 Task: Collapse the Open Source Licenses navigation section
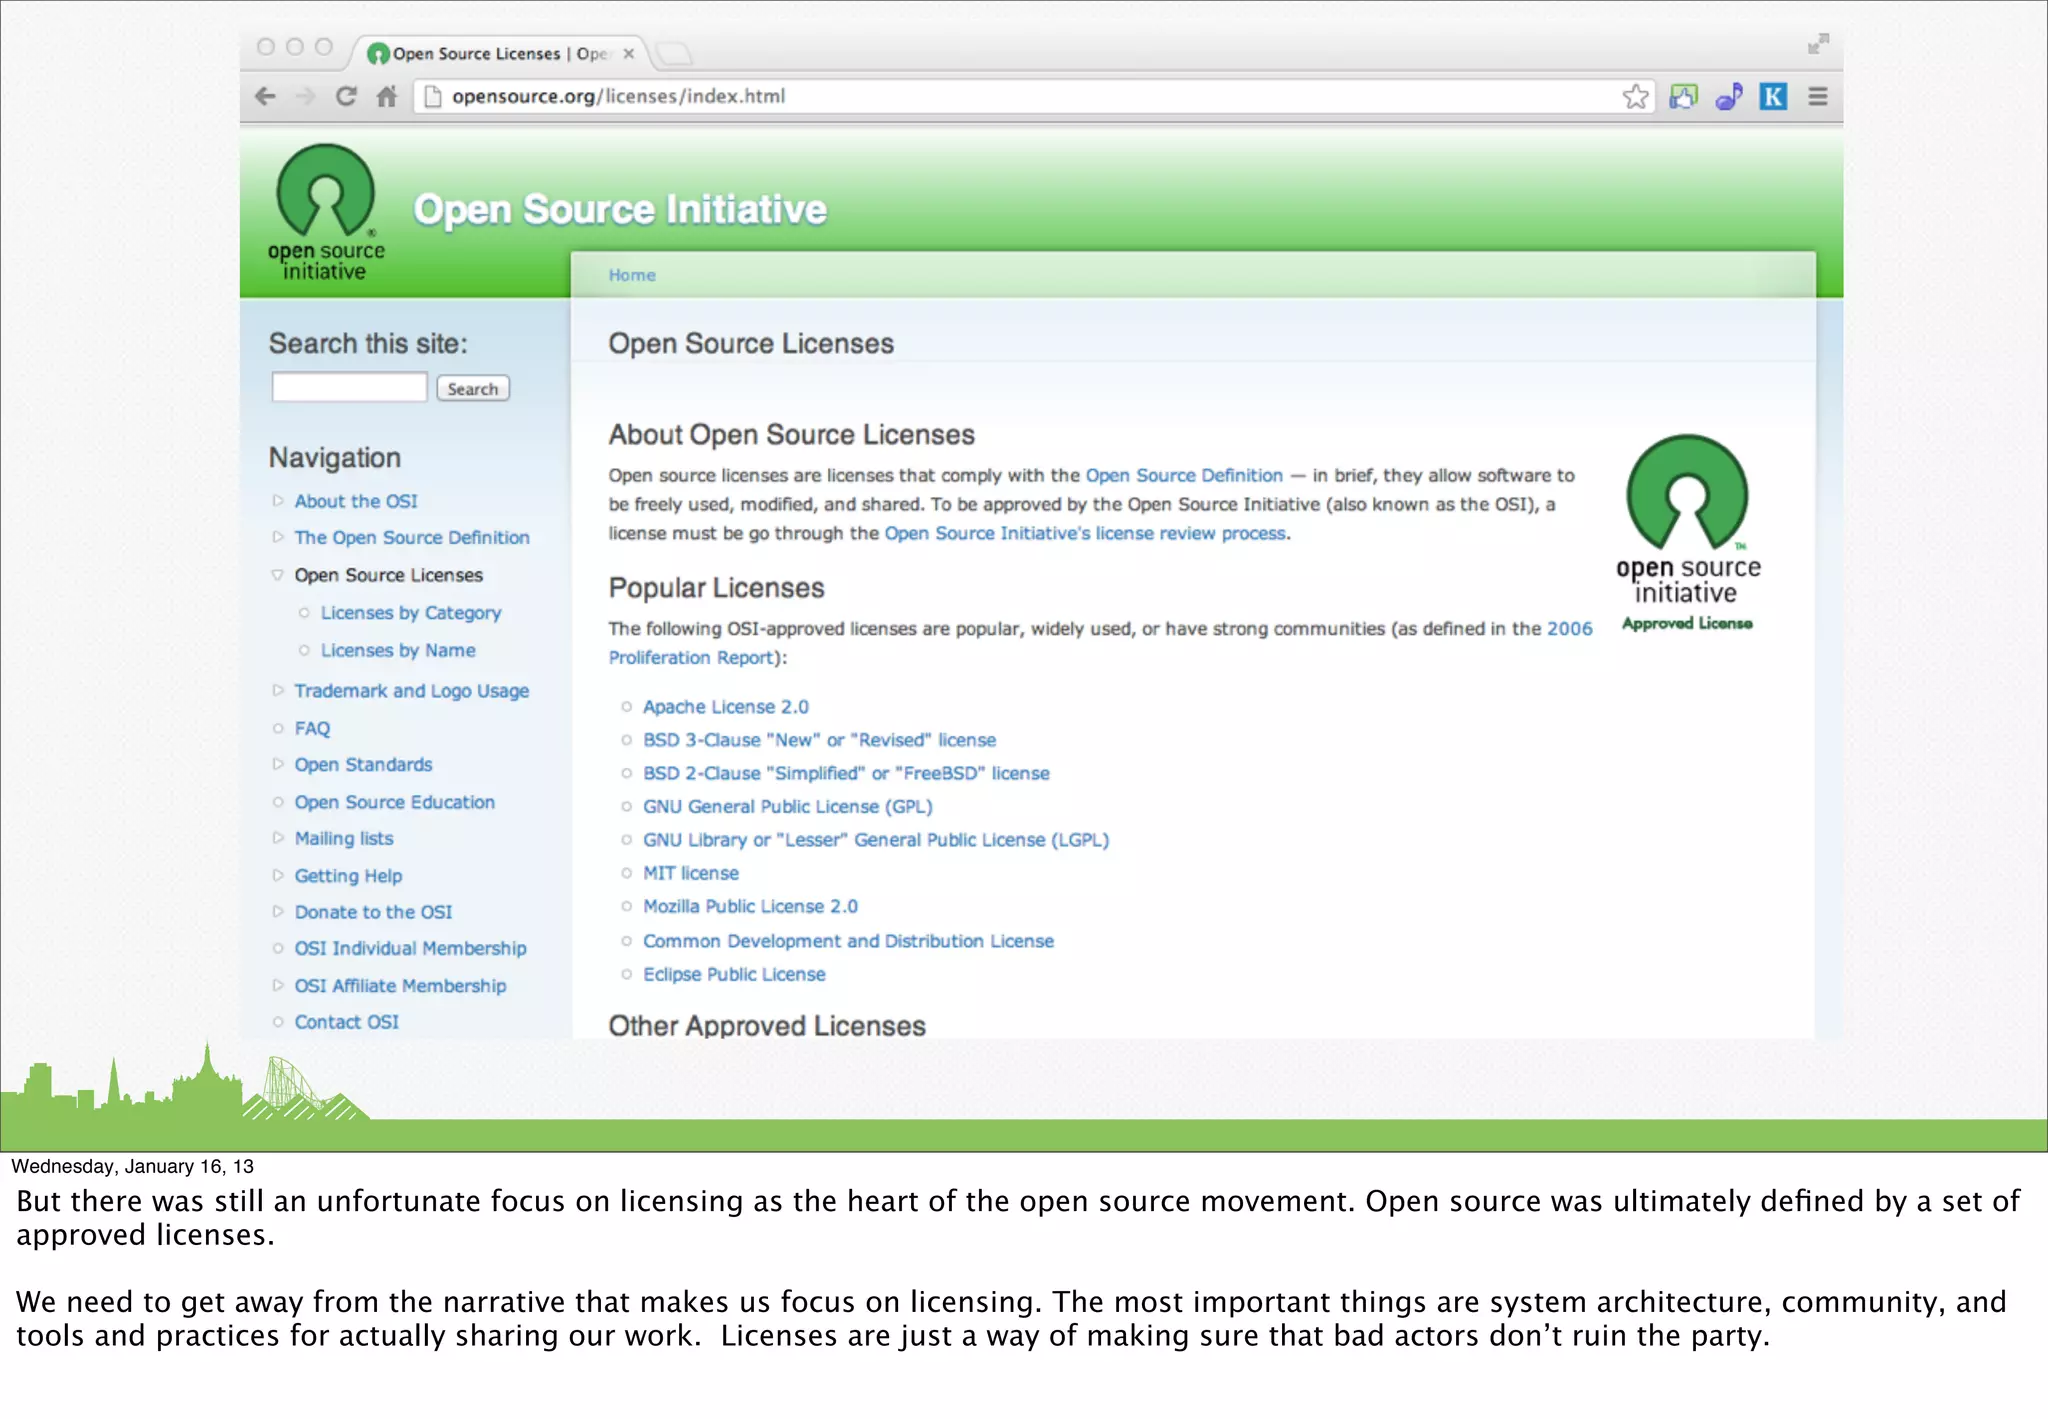278,575
